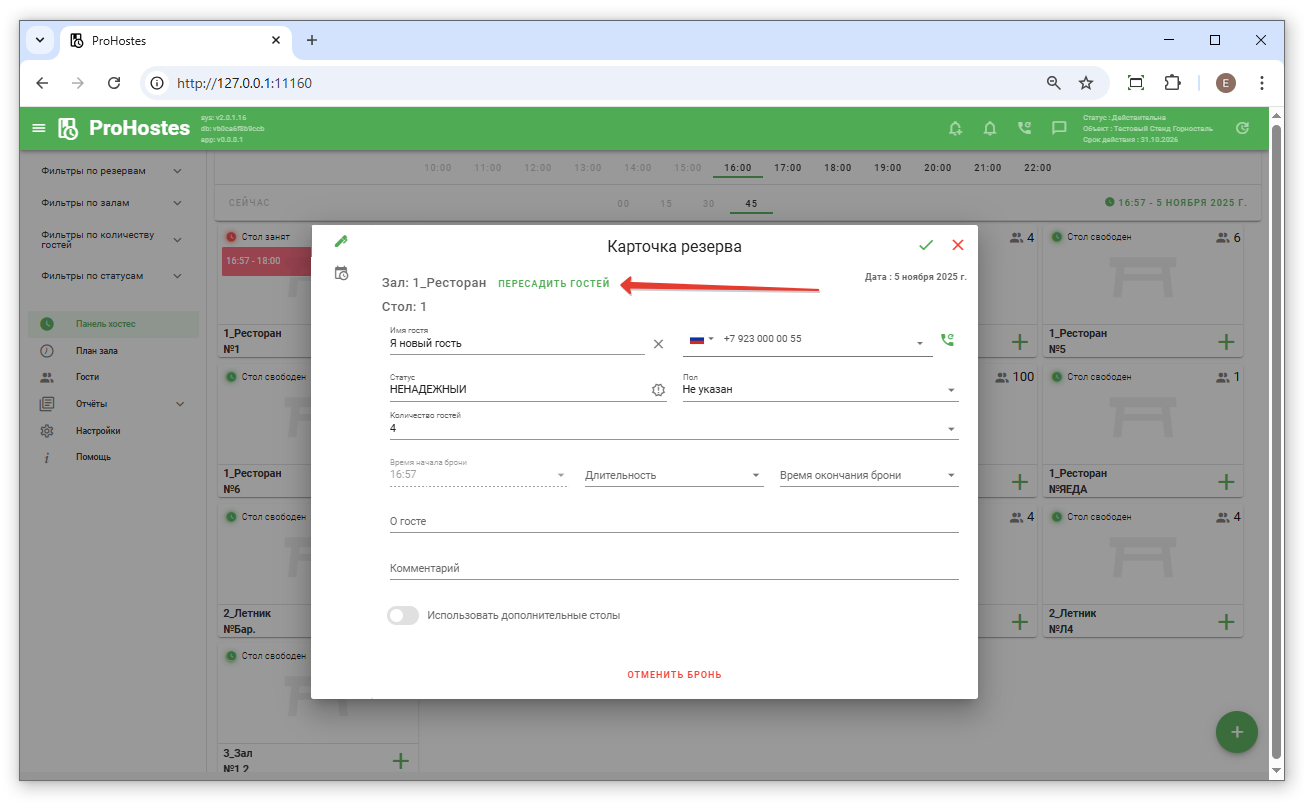The width and height of the screenshot is (1305, 810).
Task: Select country flag code dropdown
Action: (x=701, y=339)
